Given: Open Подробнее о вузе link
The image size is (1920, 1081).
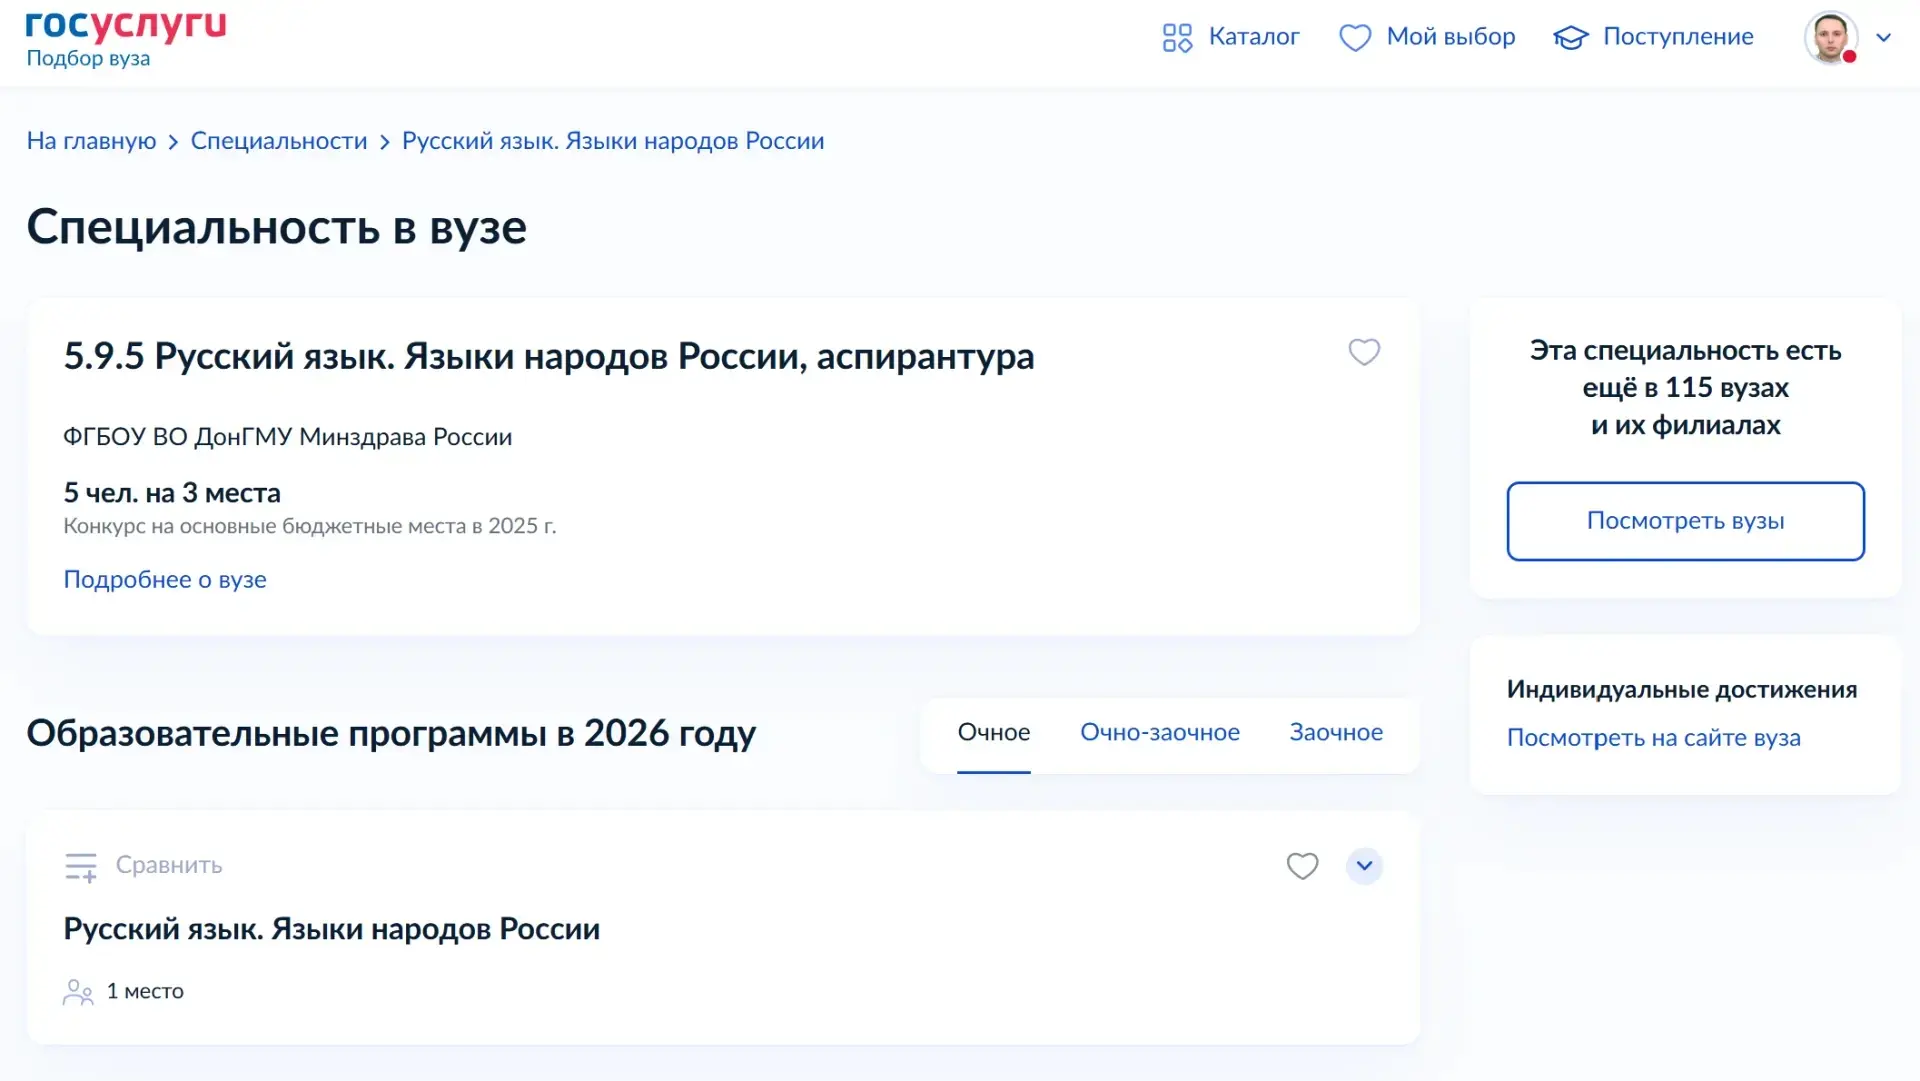Looking at the screenshot, I should click(x=165, y=580).
